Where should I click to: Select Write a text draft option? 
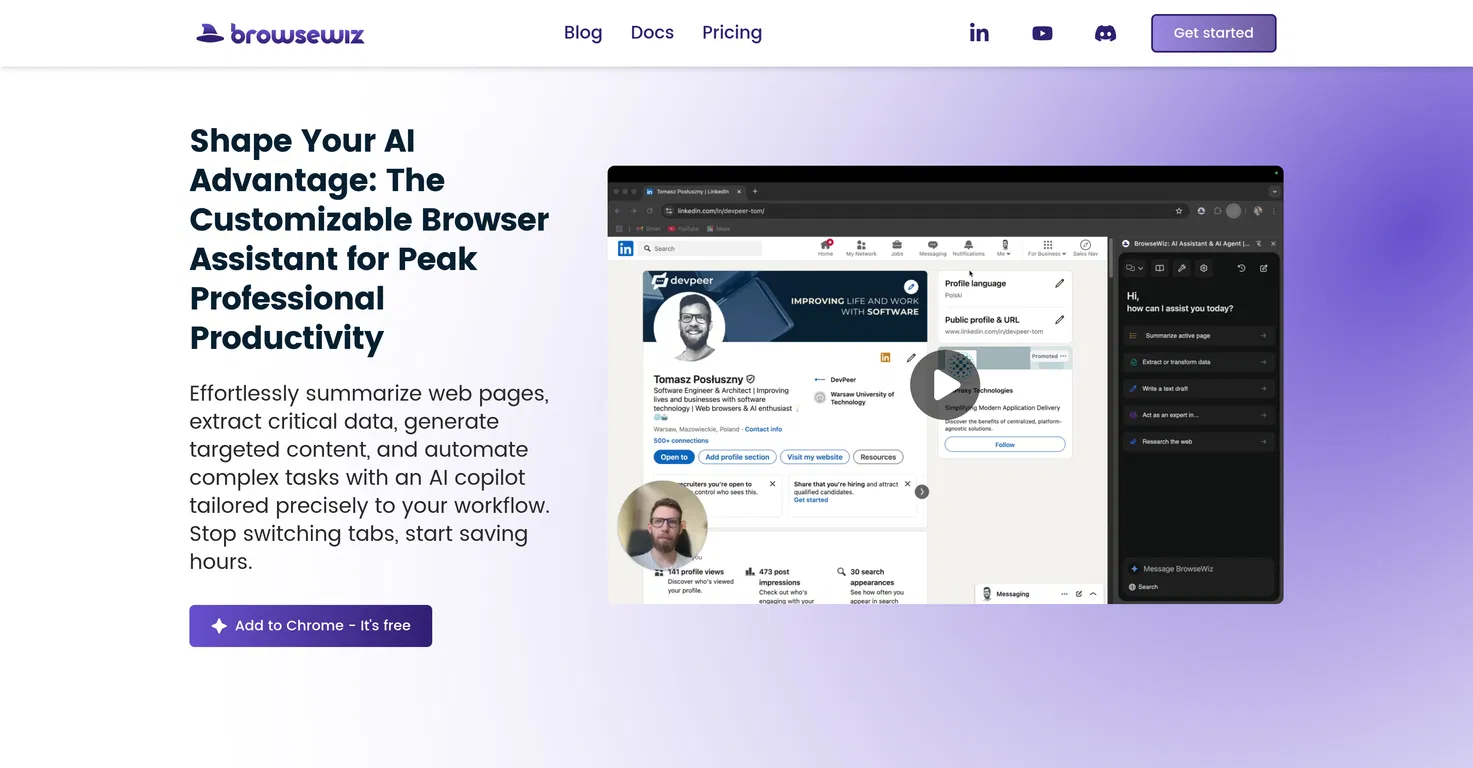tap(1199, 388)
